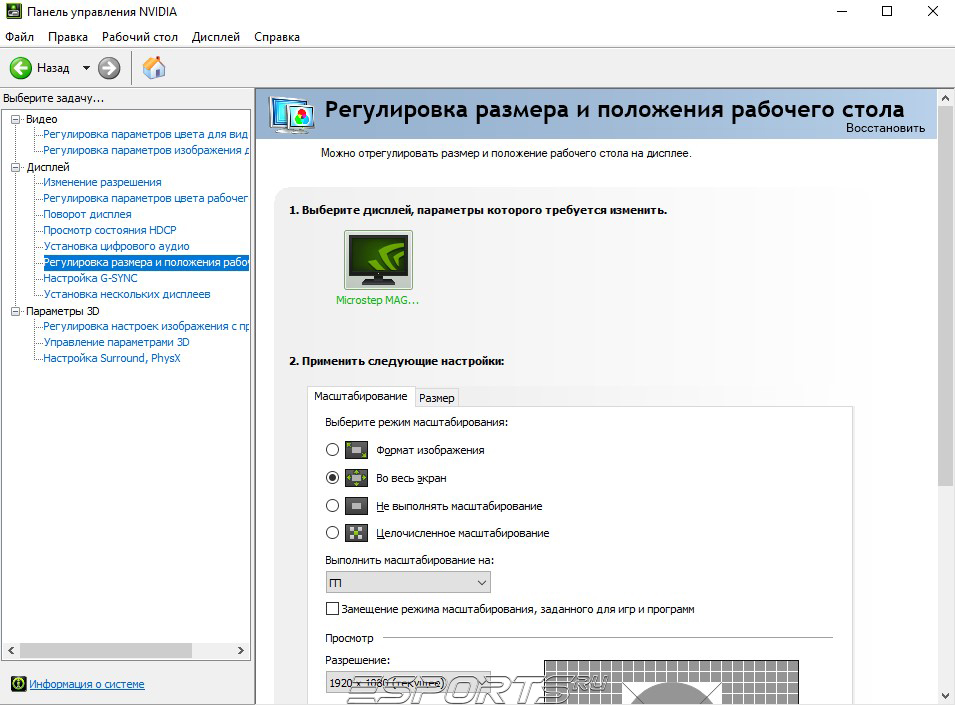Open the 'Правка' menu
The image size is (955, 705).
click(x=68, y=37)
